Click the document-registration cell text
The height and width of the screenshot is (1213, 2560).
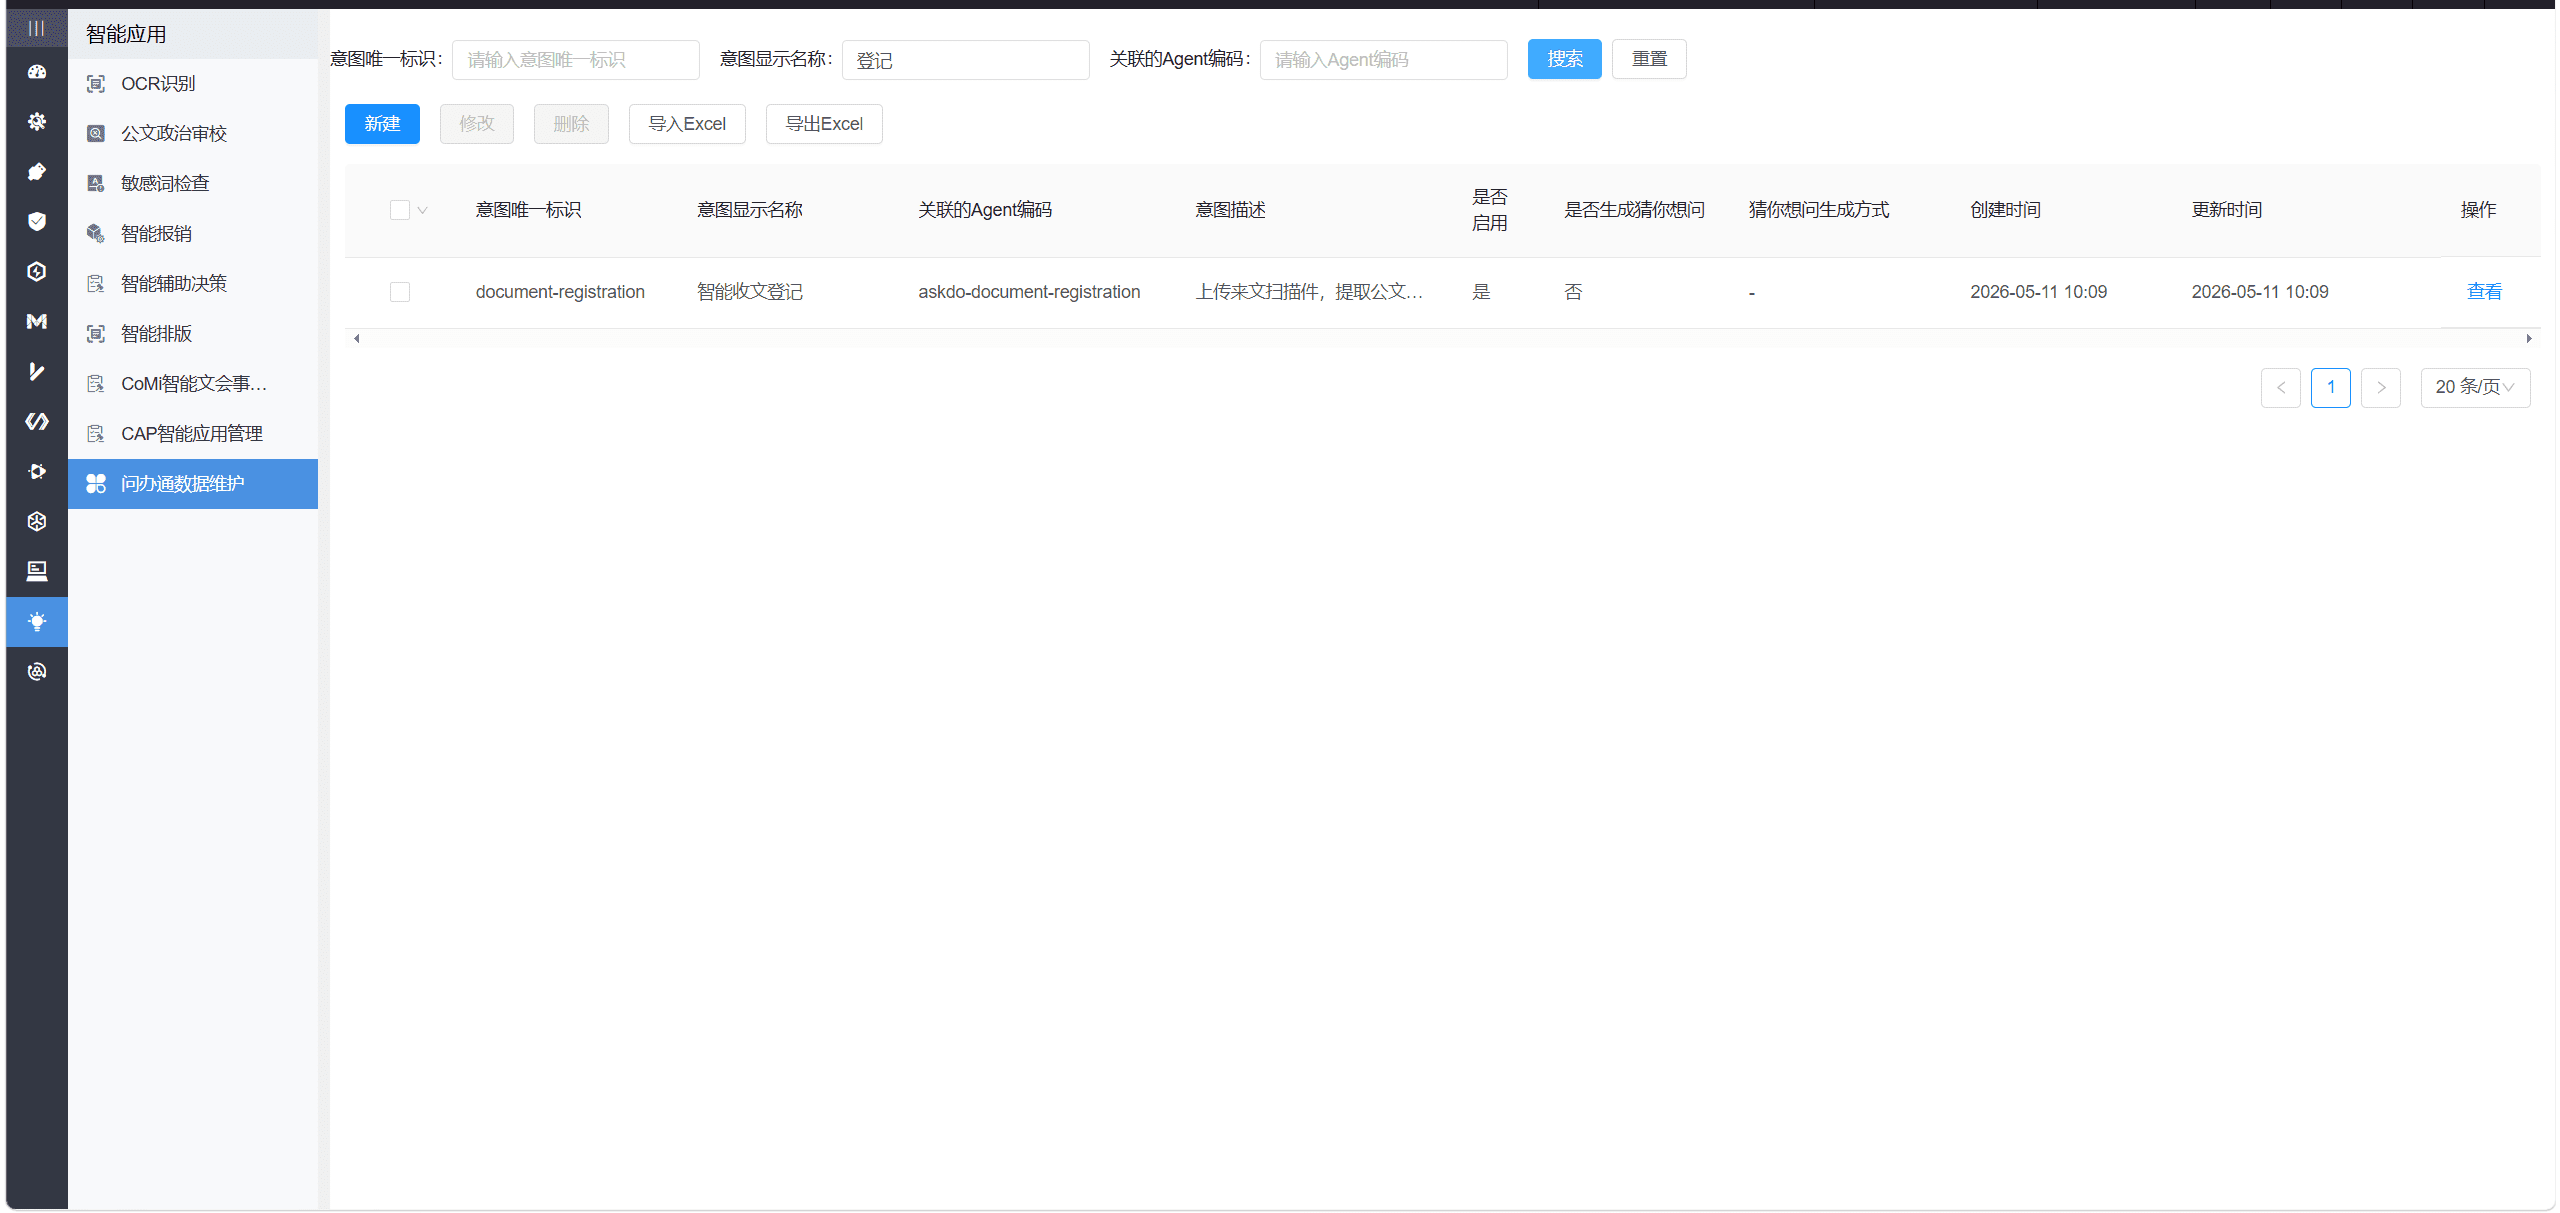[x=560, y=292]
